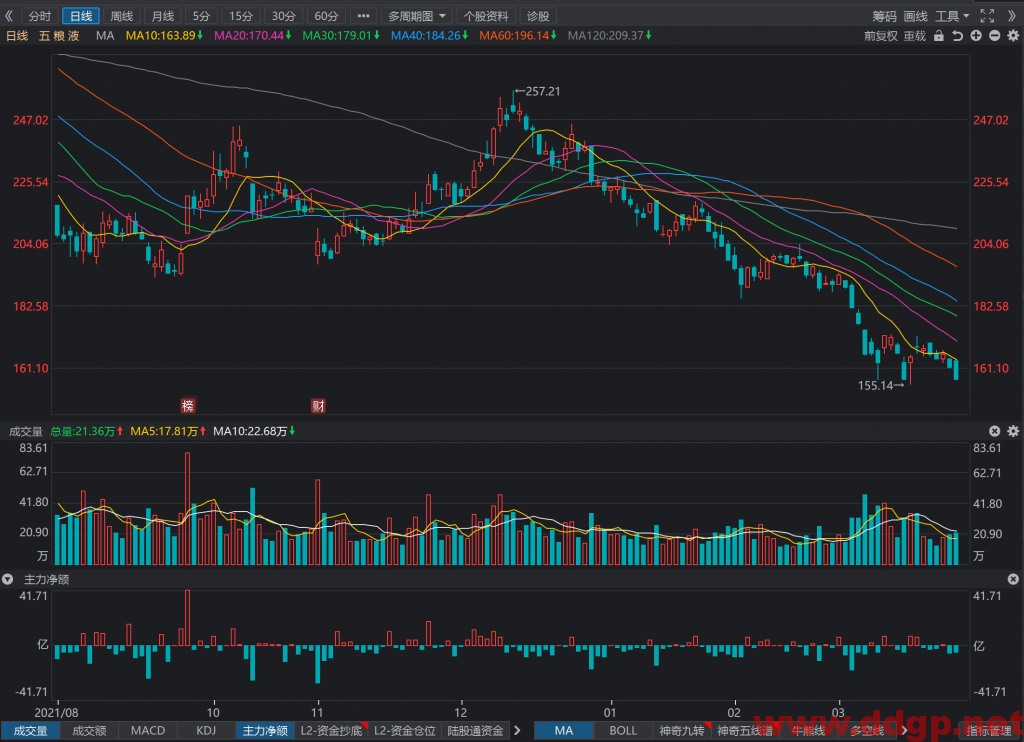Expand the 工具 tools dropdown

(x=952, y=16)
